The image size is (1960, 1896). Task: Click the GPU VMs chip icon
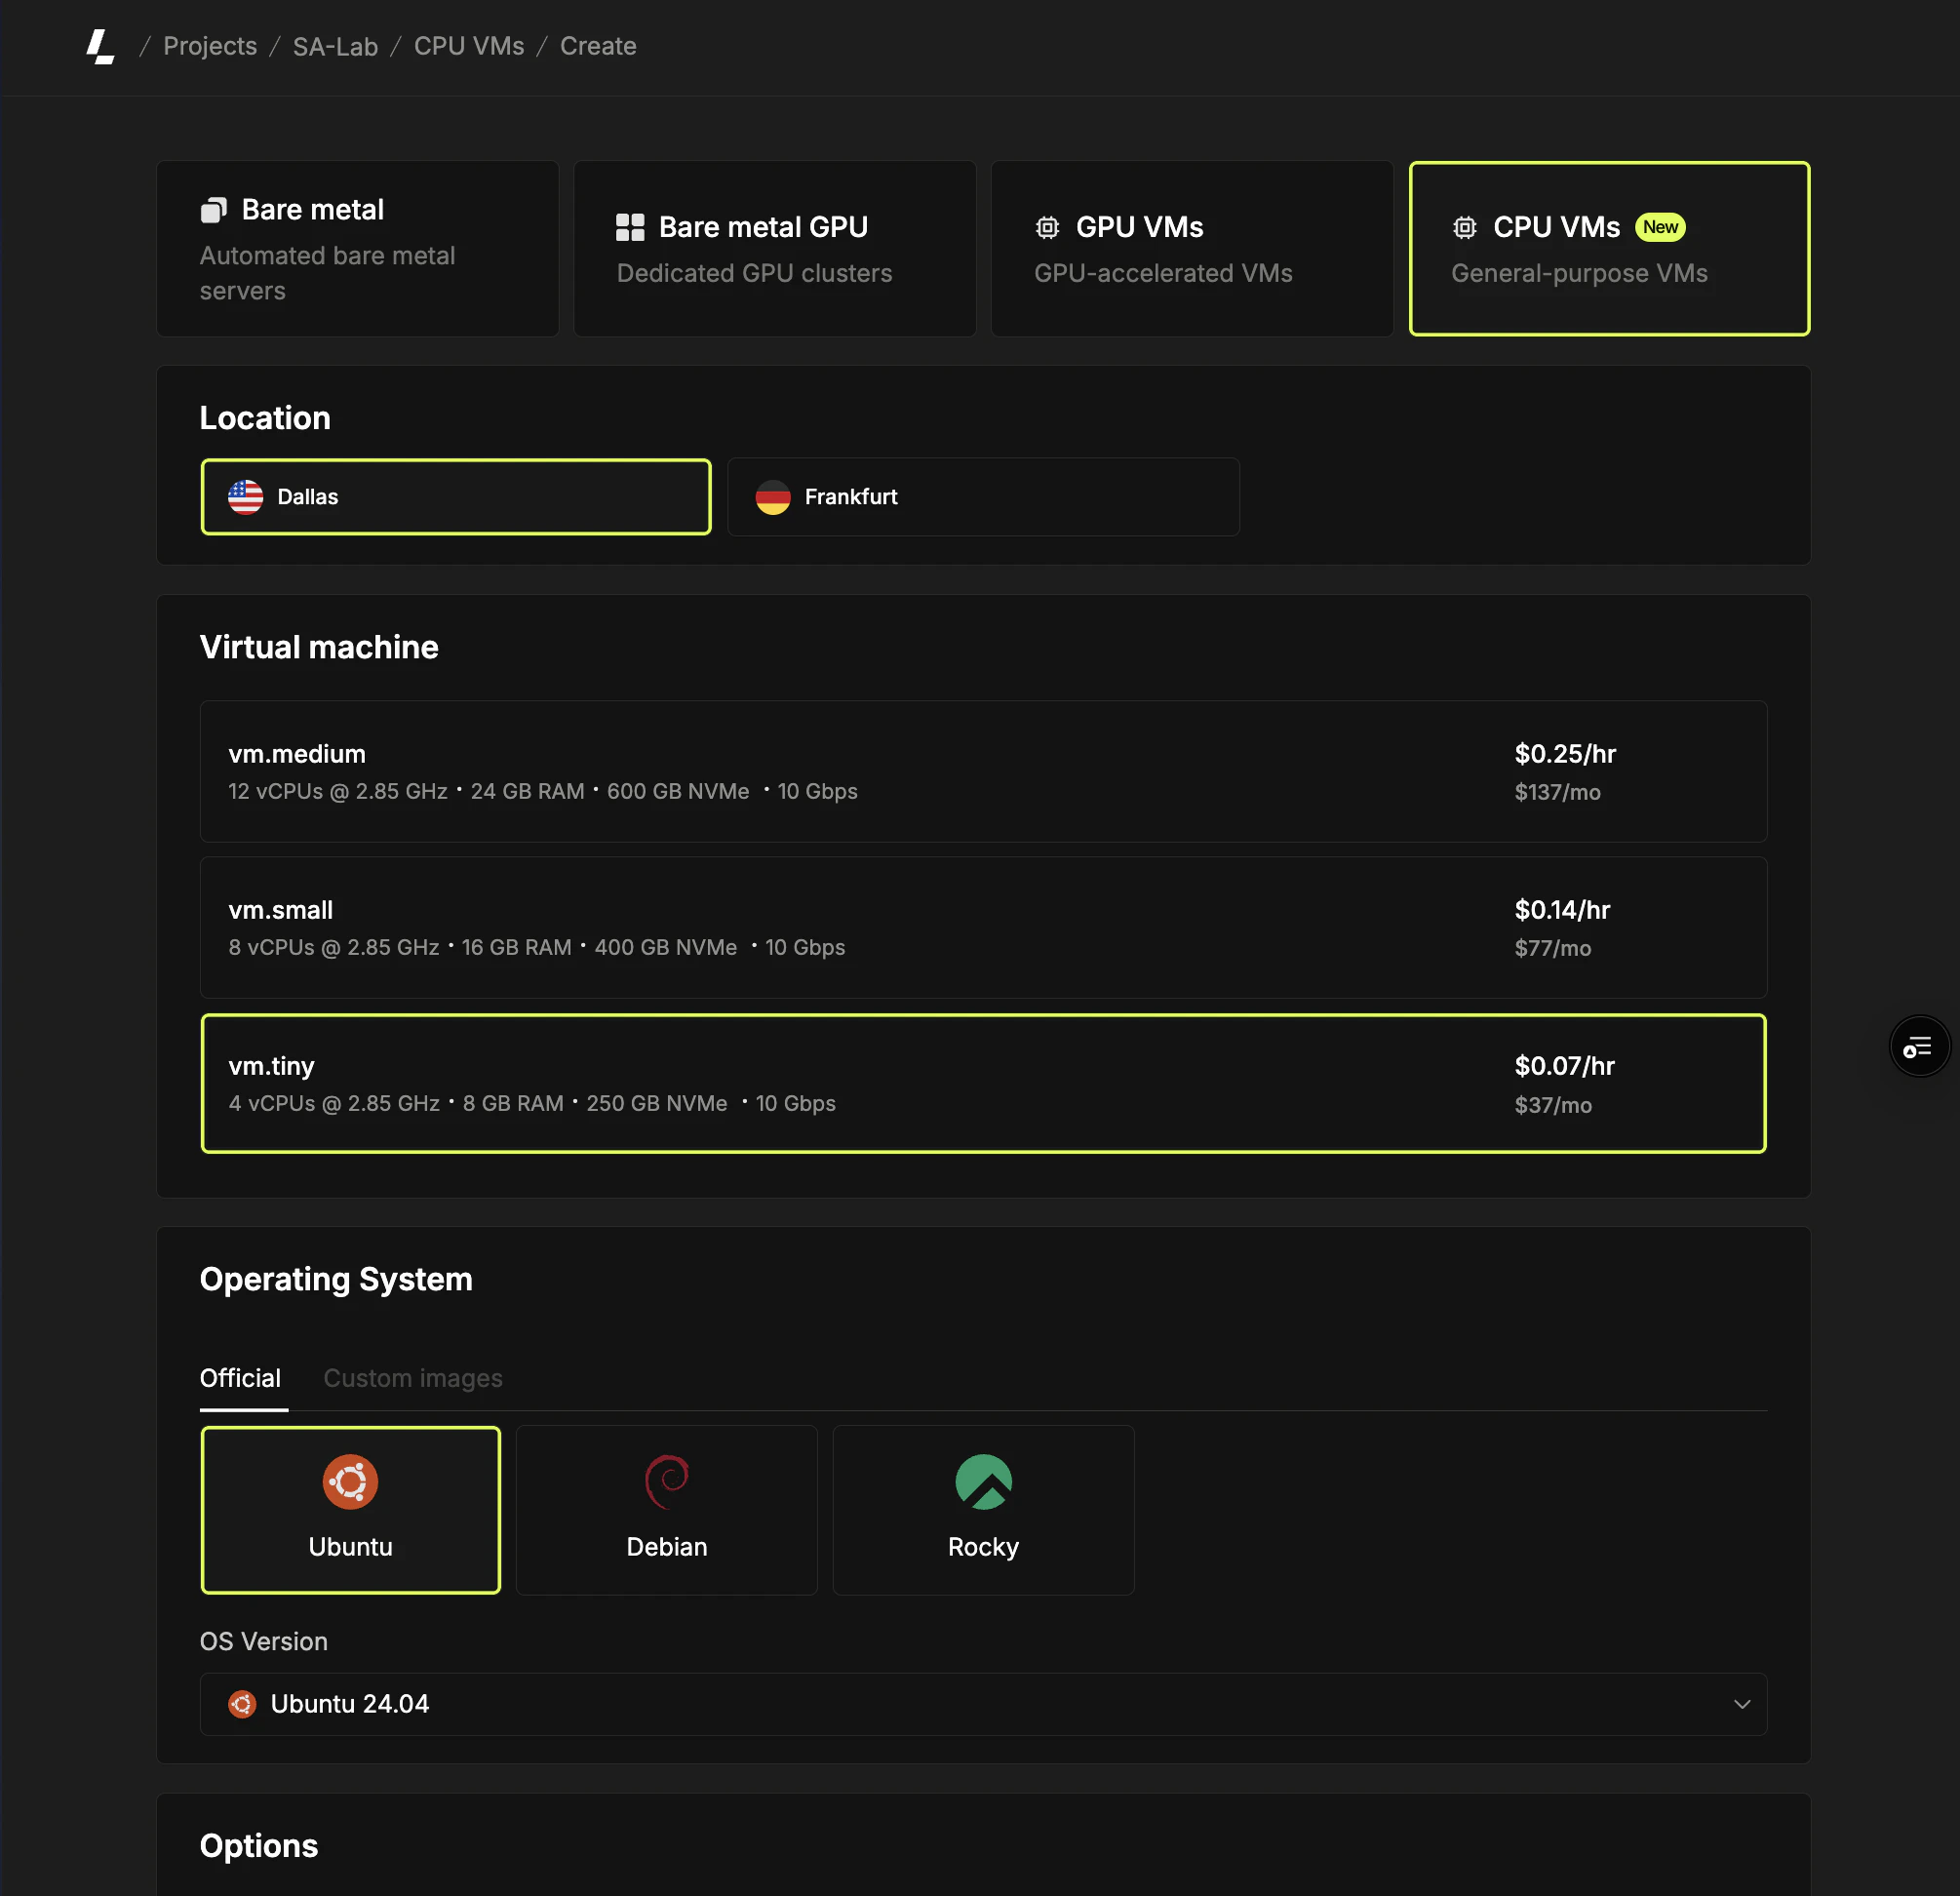coord(1047,227)
